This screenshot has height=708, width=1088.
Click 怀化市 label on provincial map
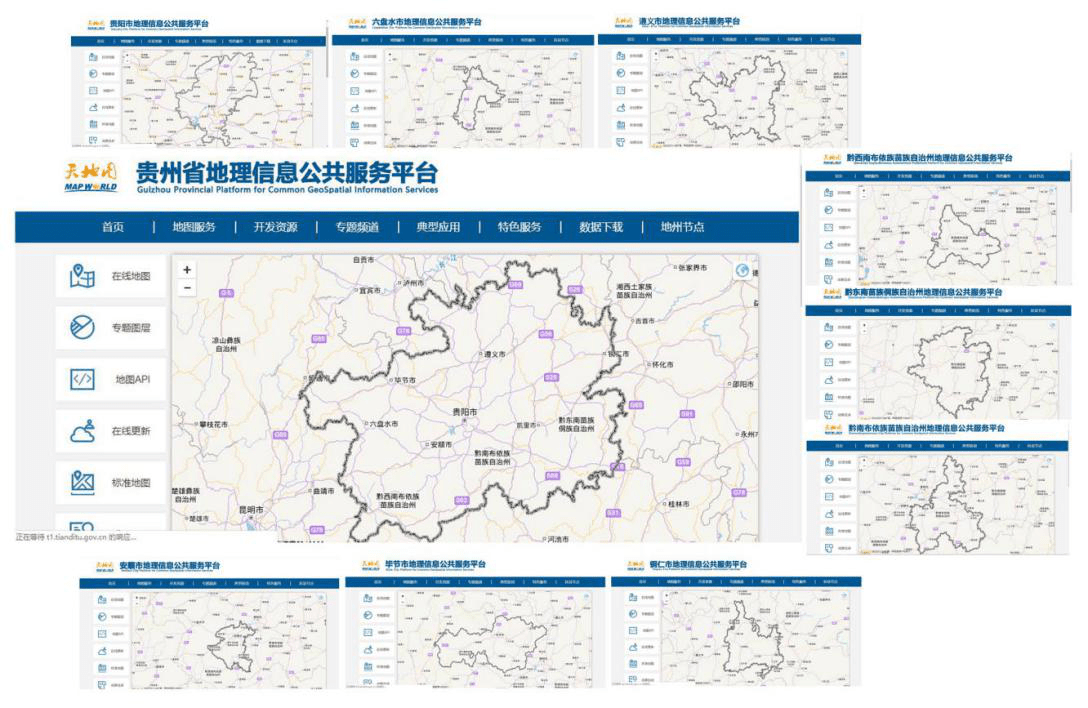(x=663, y=364)
